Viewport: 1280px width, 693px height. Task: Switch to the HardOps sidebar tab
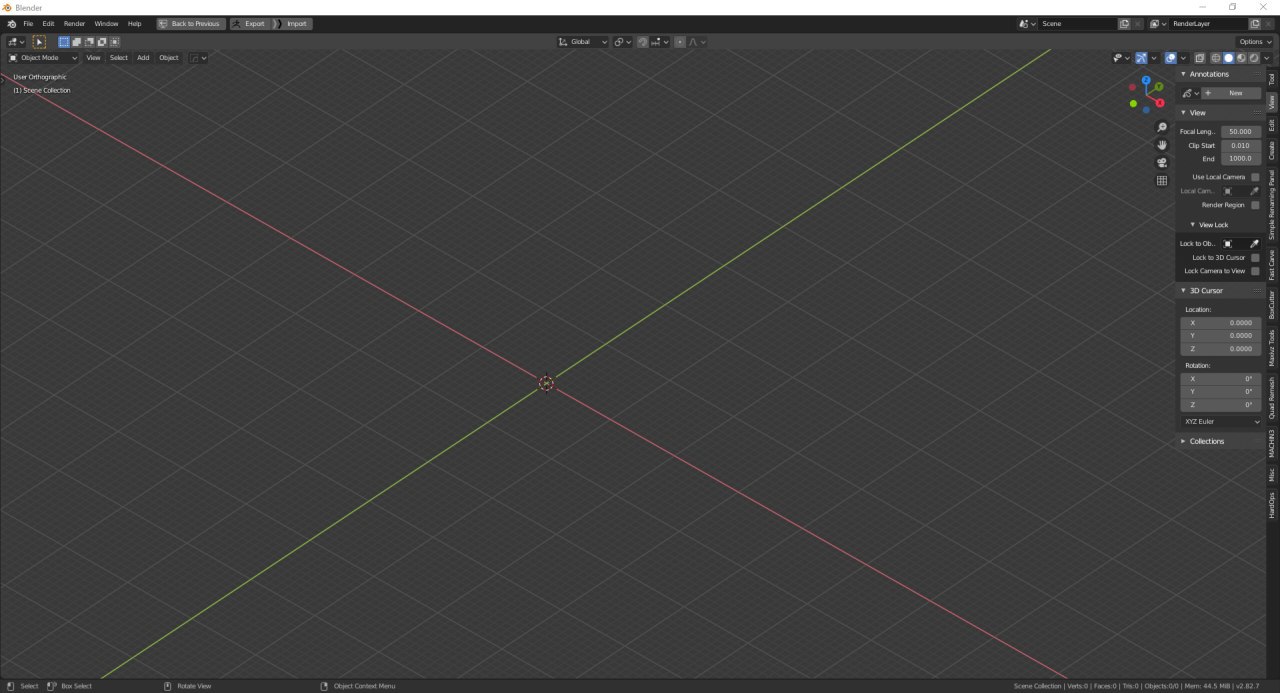pyautogui.click(x=1272, y=503)
